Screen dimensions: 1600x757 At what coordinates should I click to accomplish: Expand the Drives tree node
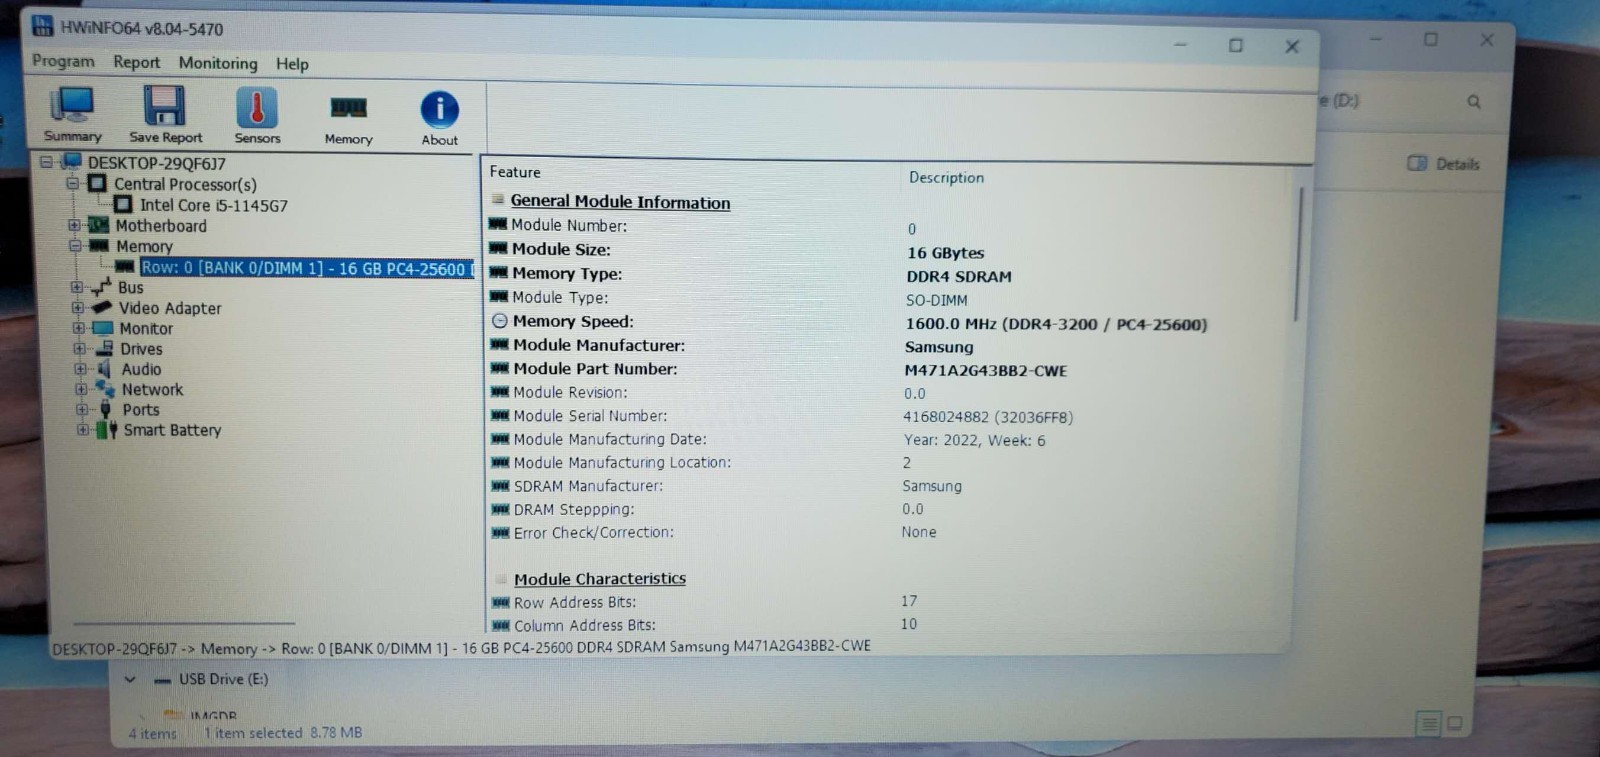(79, 348)
